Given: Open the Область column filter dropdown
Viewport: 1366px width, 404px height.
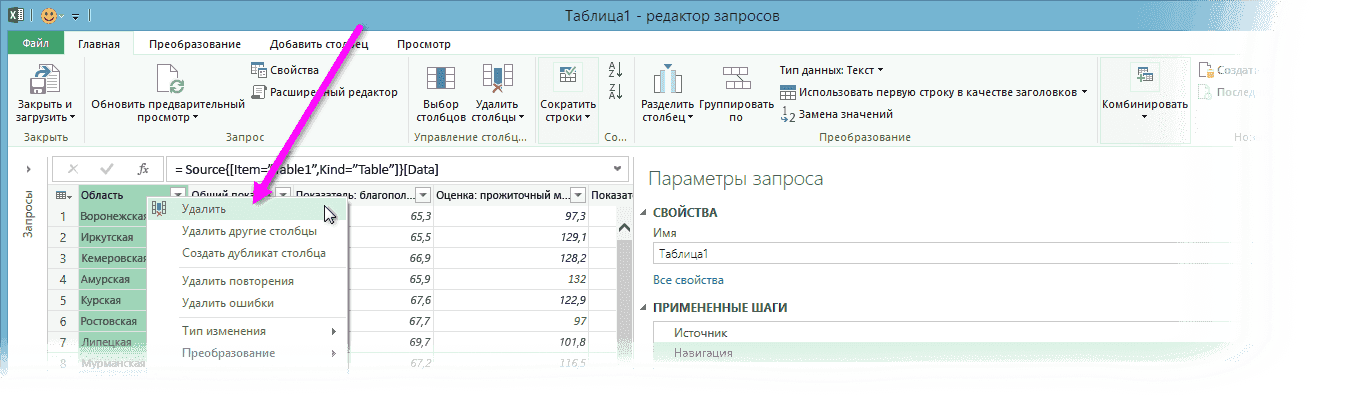Looking at the screenshot, I should click(x=178, y=195).
